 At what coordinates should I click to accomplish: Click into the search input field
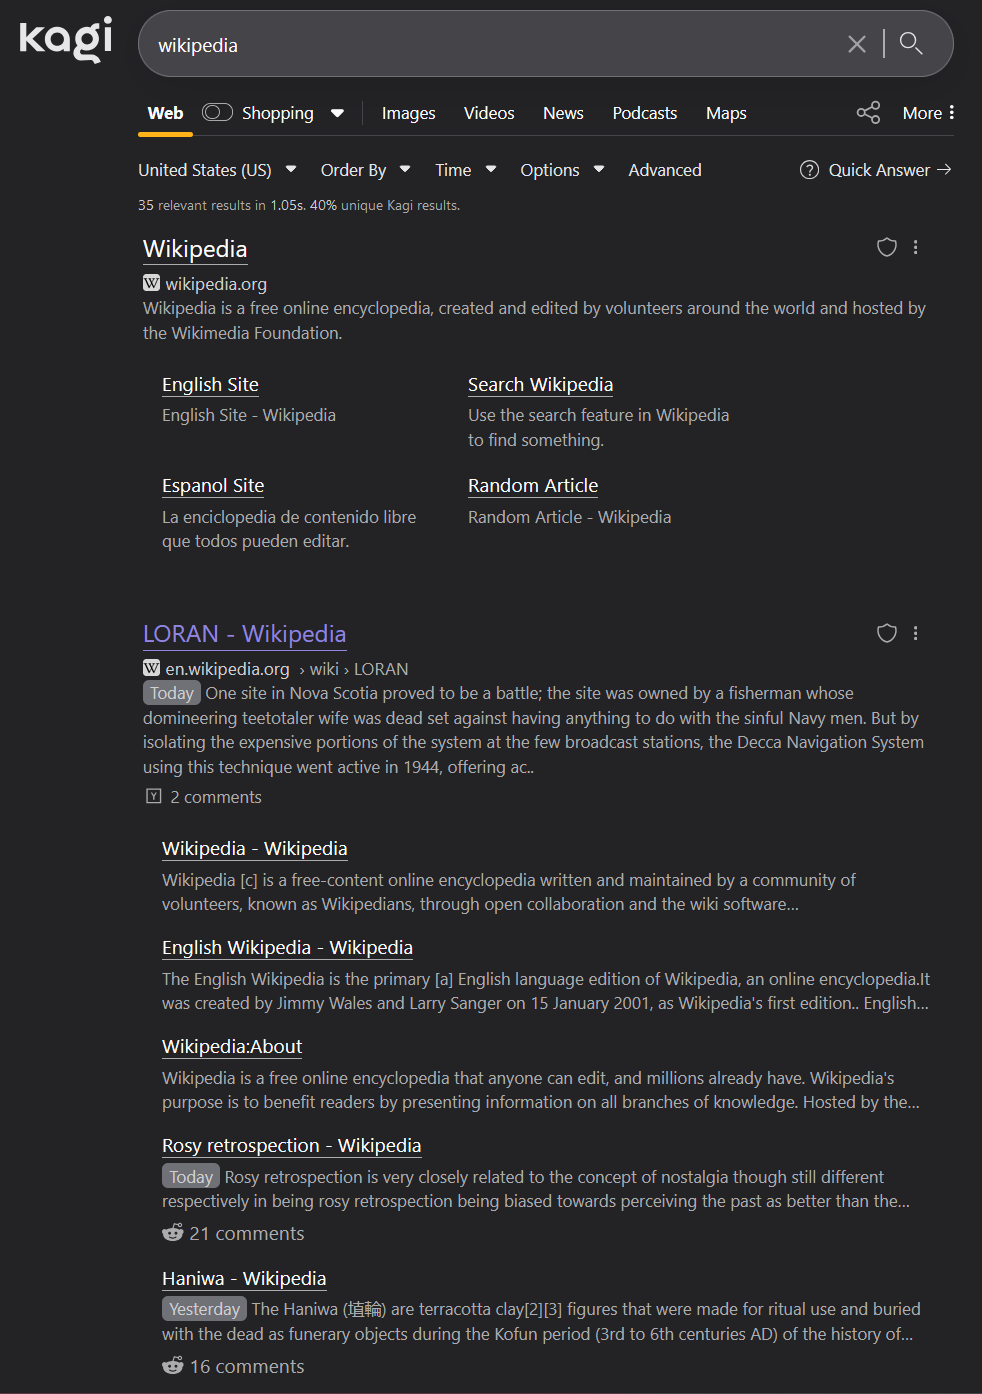[x=490, y=45]
